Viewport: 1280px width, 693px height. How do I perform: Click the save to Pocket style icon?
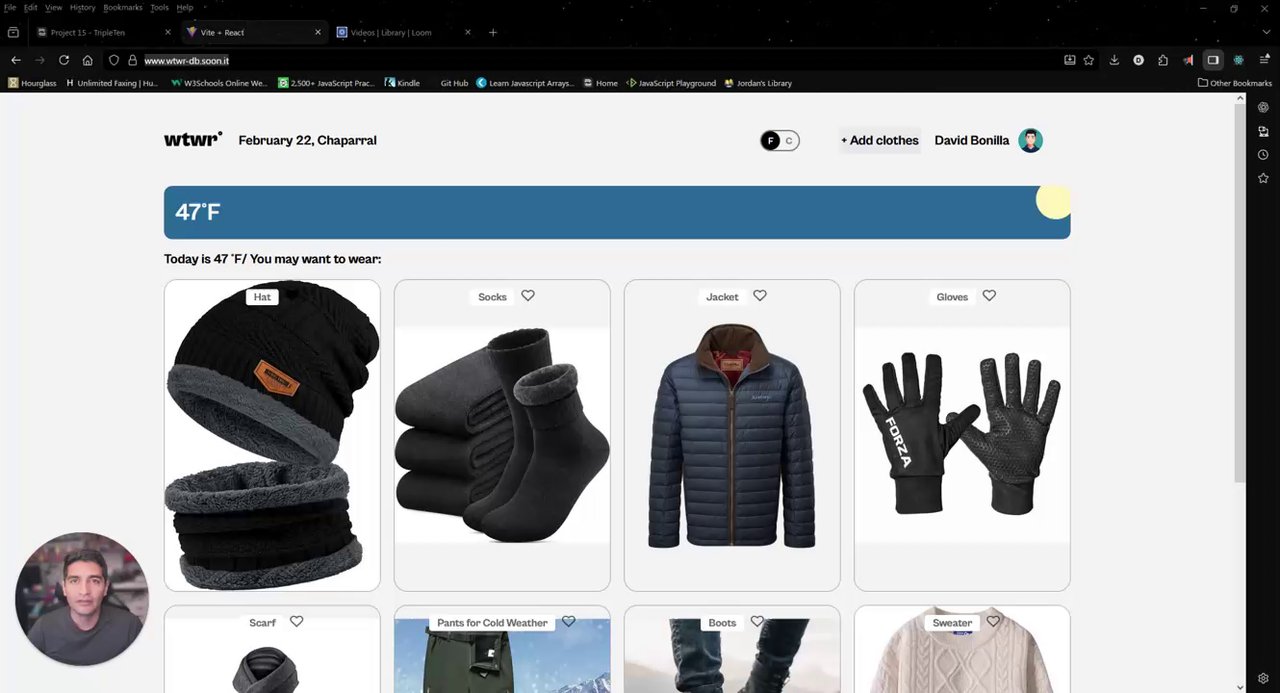1069,60
